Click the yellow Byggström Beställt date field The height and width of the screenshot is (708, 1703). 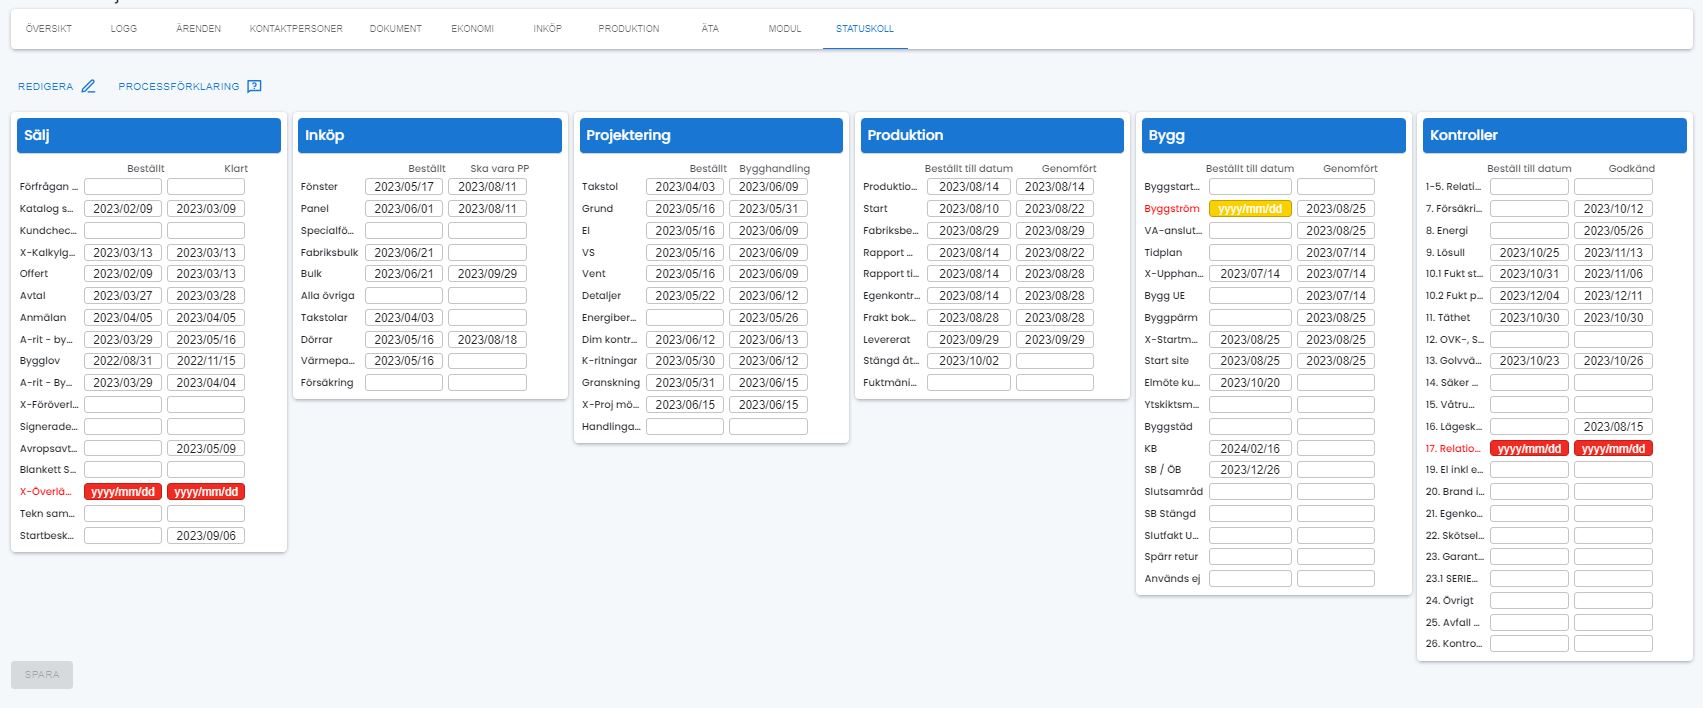[x=1250, y=209]
